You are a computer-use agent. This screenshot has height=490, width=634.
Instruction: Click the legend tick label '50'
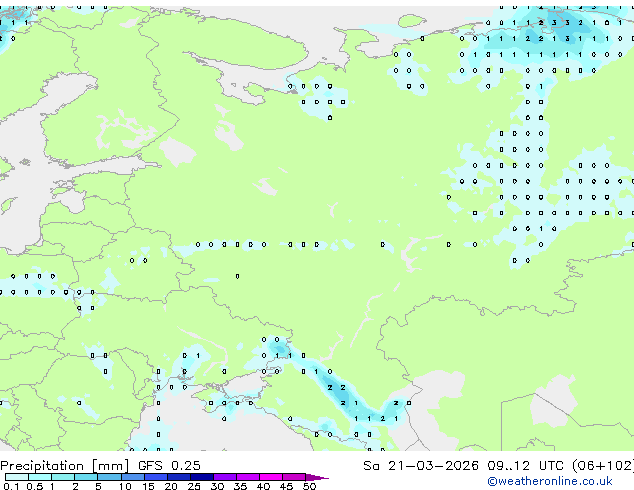click(309, 486)
